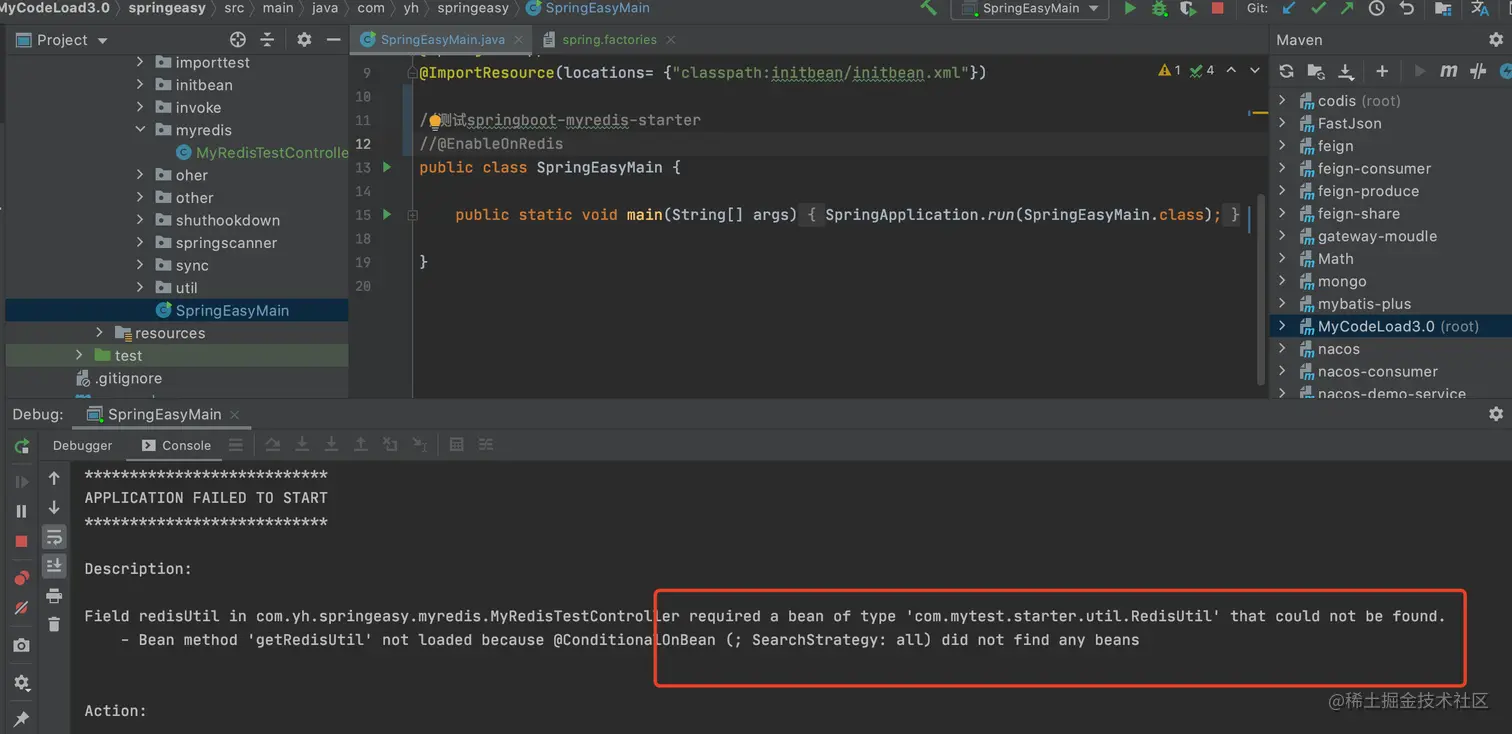Expand the test folder
Screen dimensions: 1512x734
click(79, 356)
